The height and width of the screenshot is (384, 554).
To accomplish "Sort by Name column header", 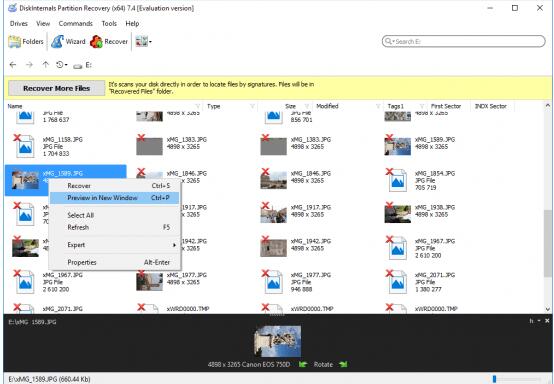I will (x=15, y=106).
